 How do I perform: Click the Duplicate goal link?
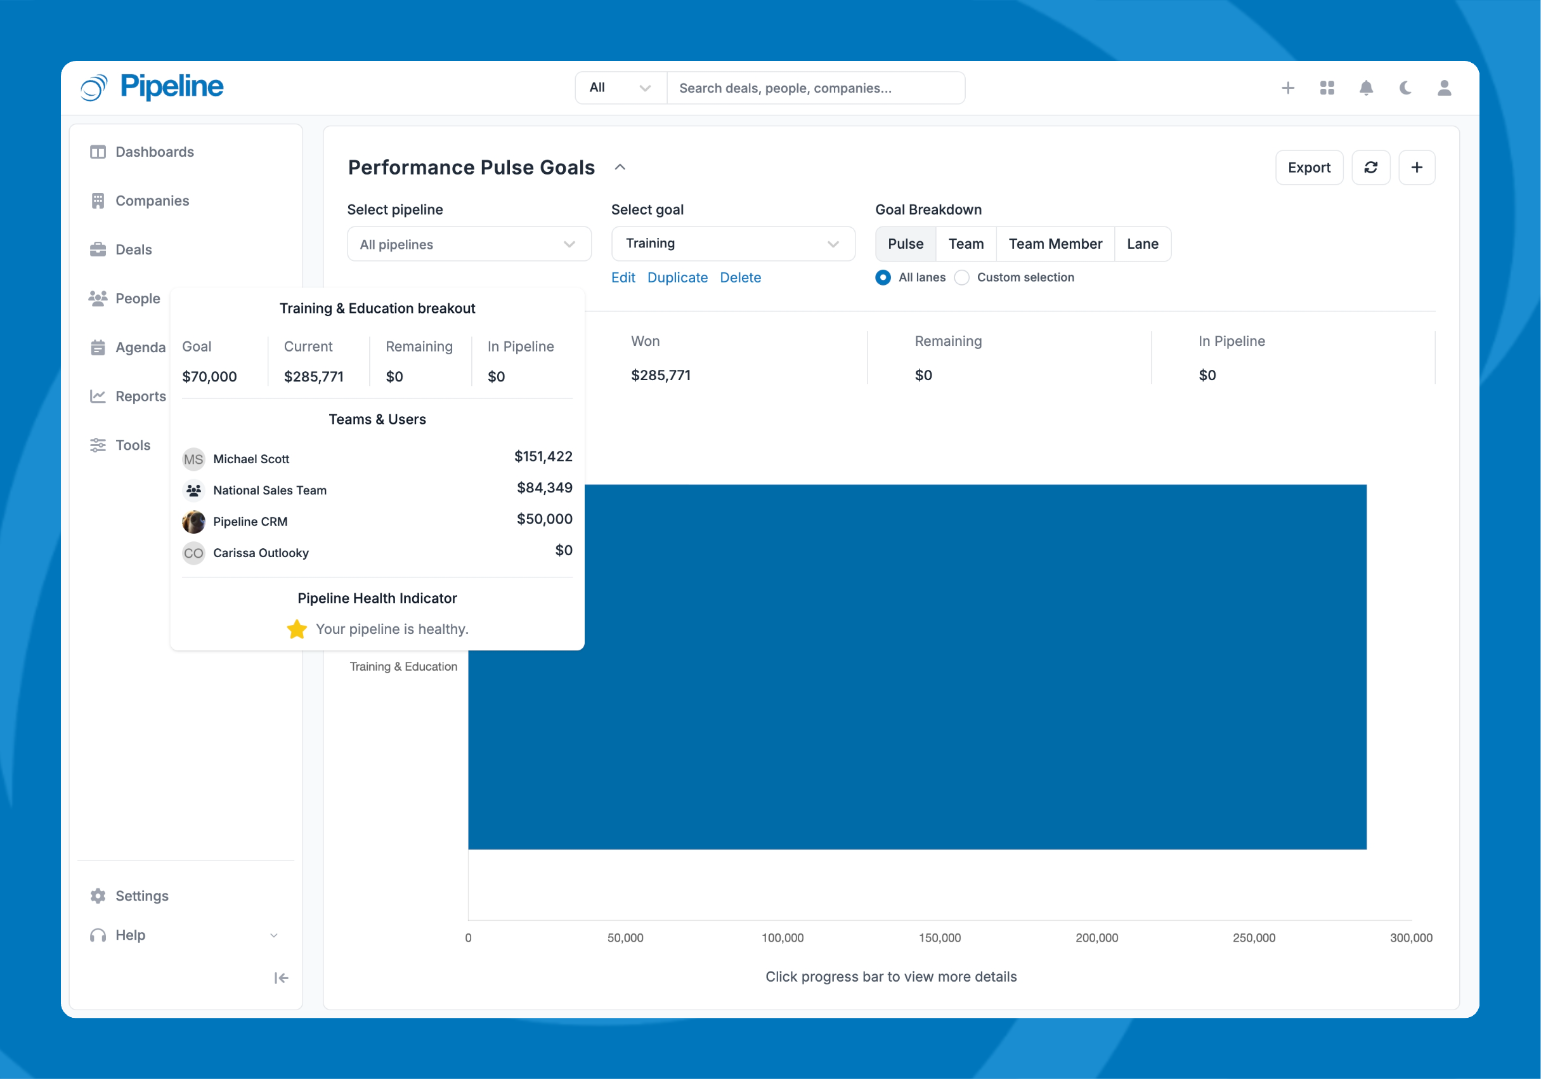point(677,278)
